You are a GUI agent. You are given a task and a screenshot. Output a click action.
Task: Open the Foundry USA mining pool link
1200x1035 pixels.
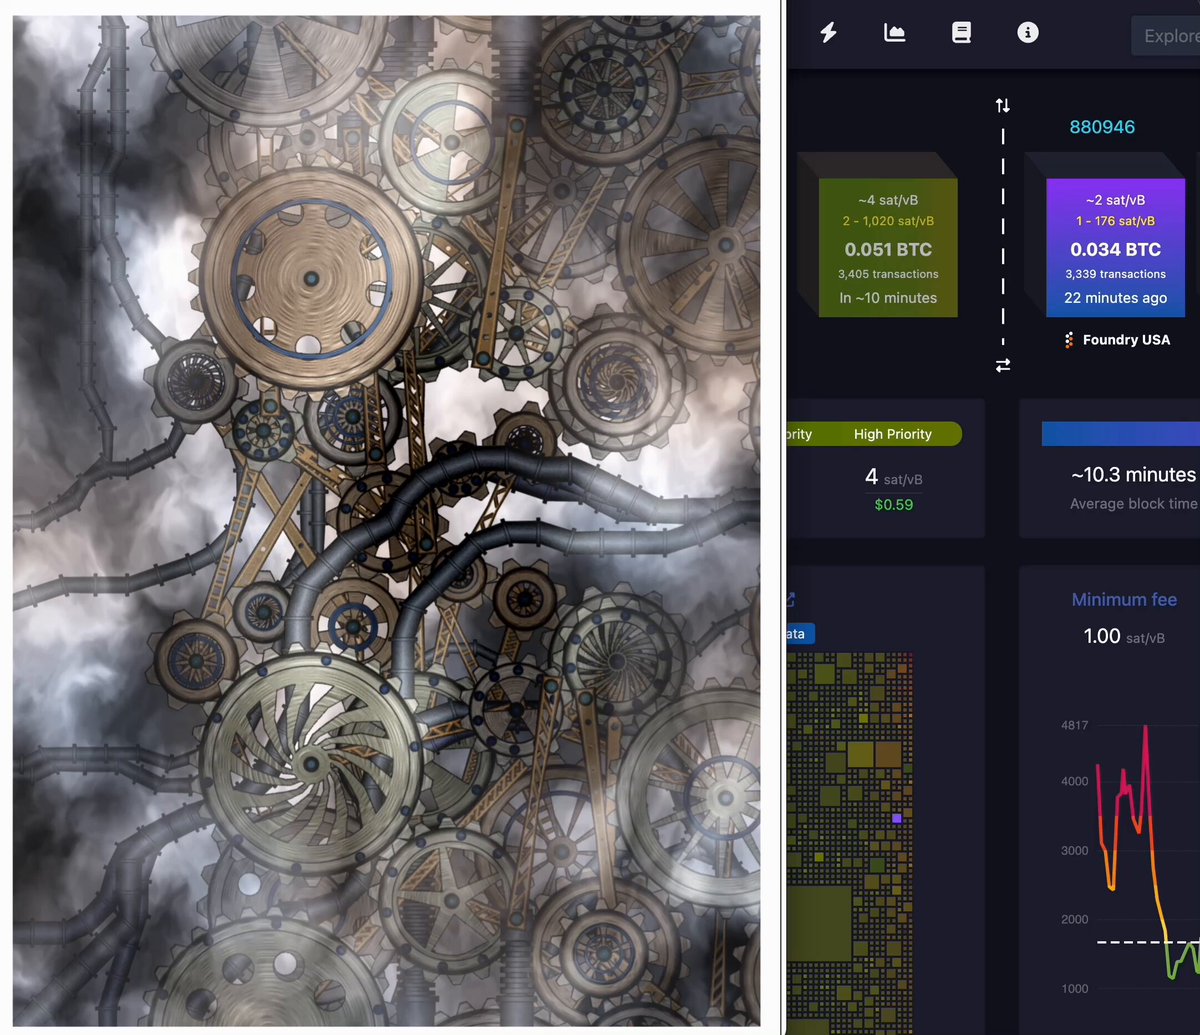(1117, 340)
